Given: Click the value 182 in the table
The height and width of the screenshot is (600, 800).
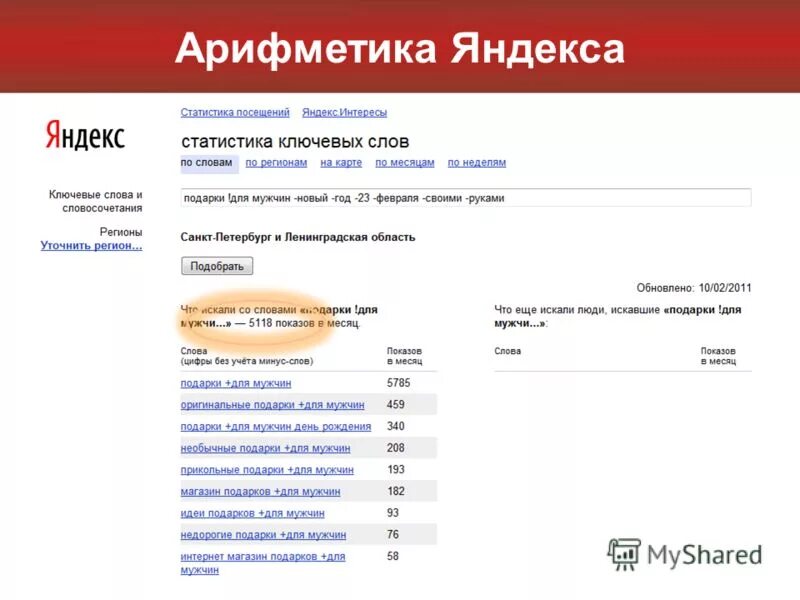Looking at the screenshot, I should click(396, 491).
